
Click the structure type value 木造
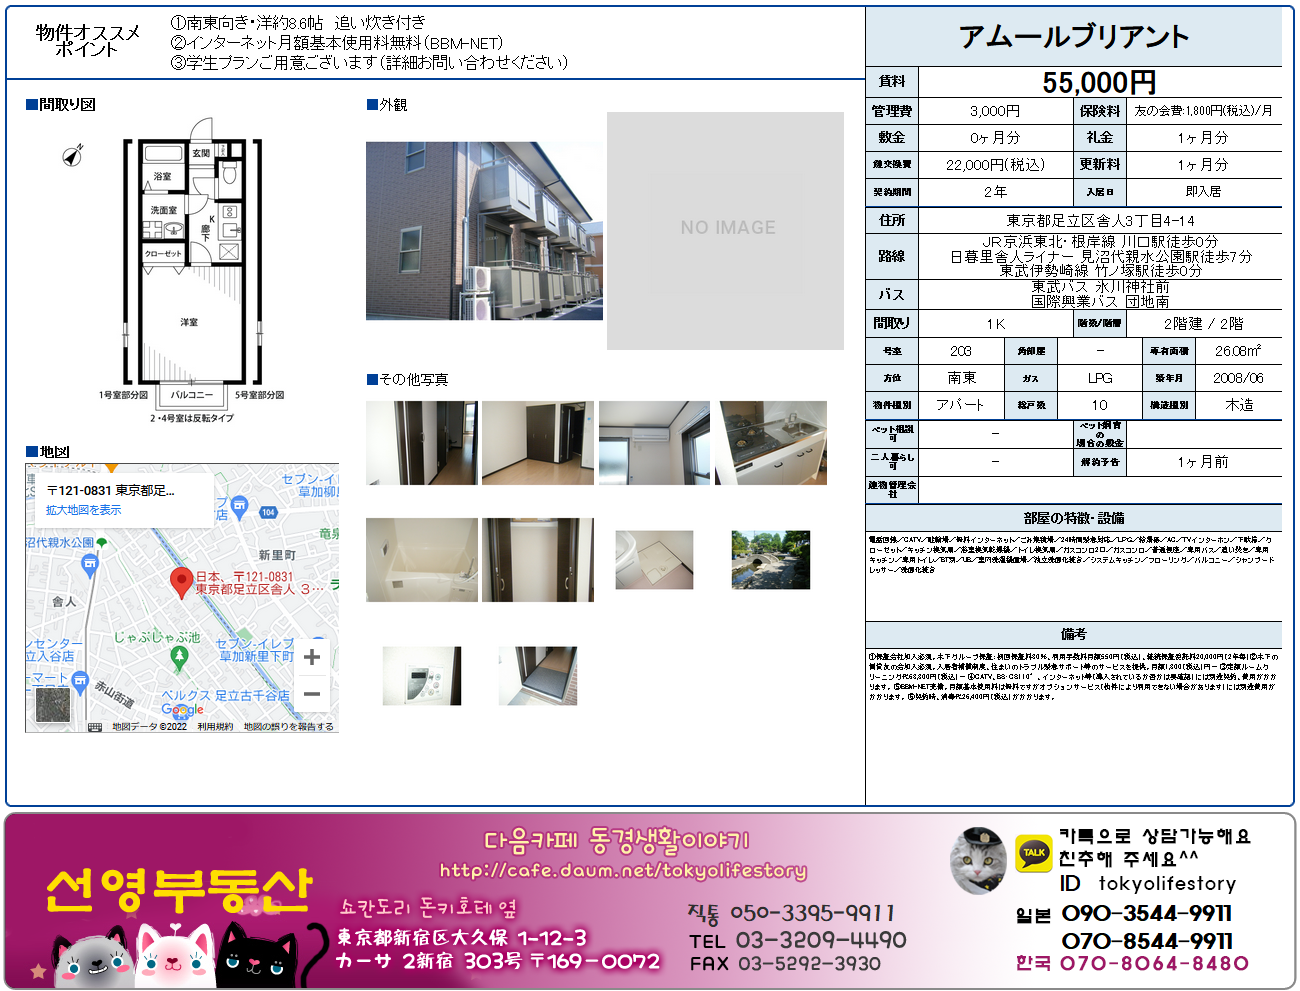1239,405
